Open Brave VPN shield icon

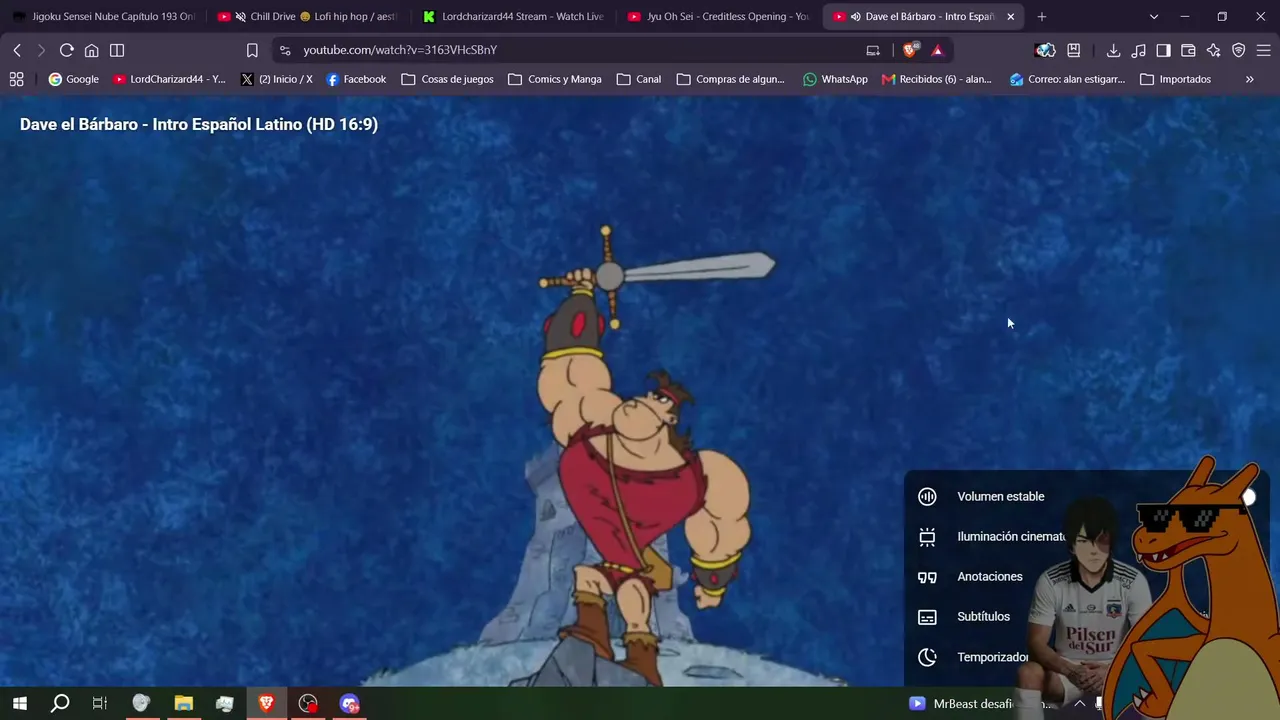click(1239, 50)
